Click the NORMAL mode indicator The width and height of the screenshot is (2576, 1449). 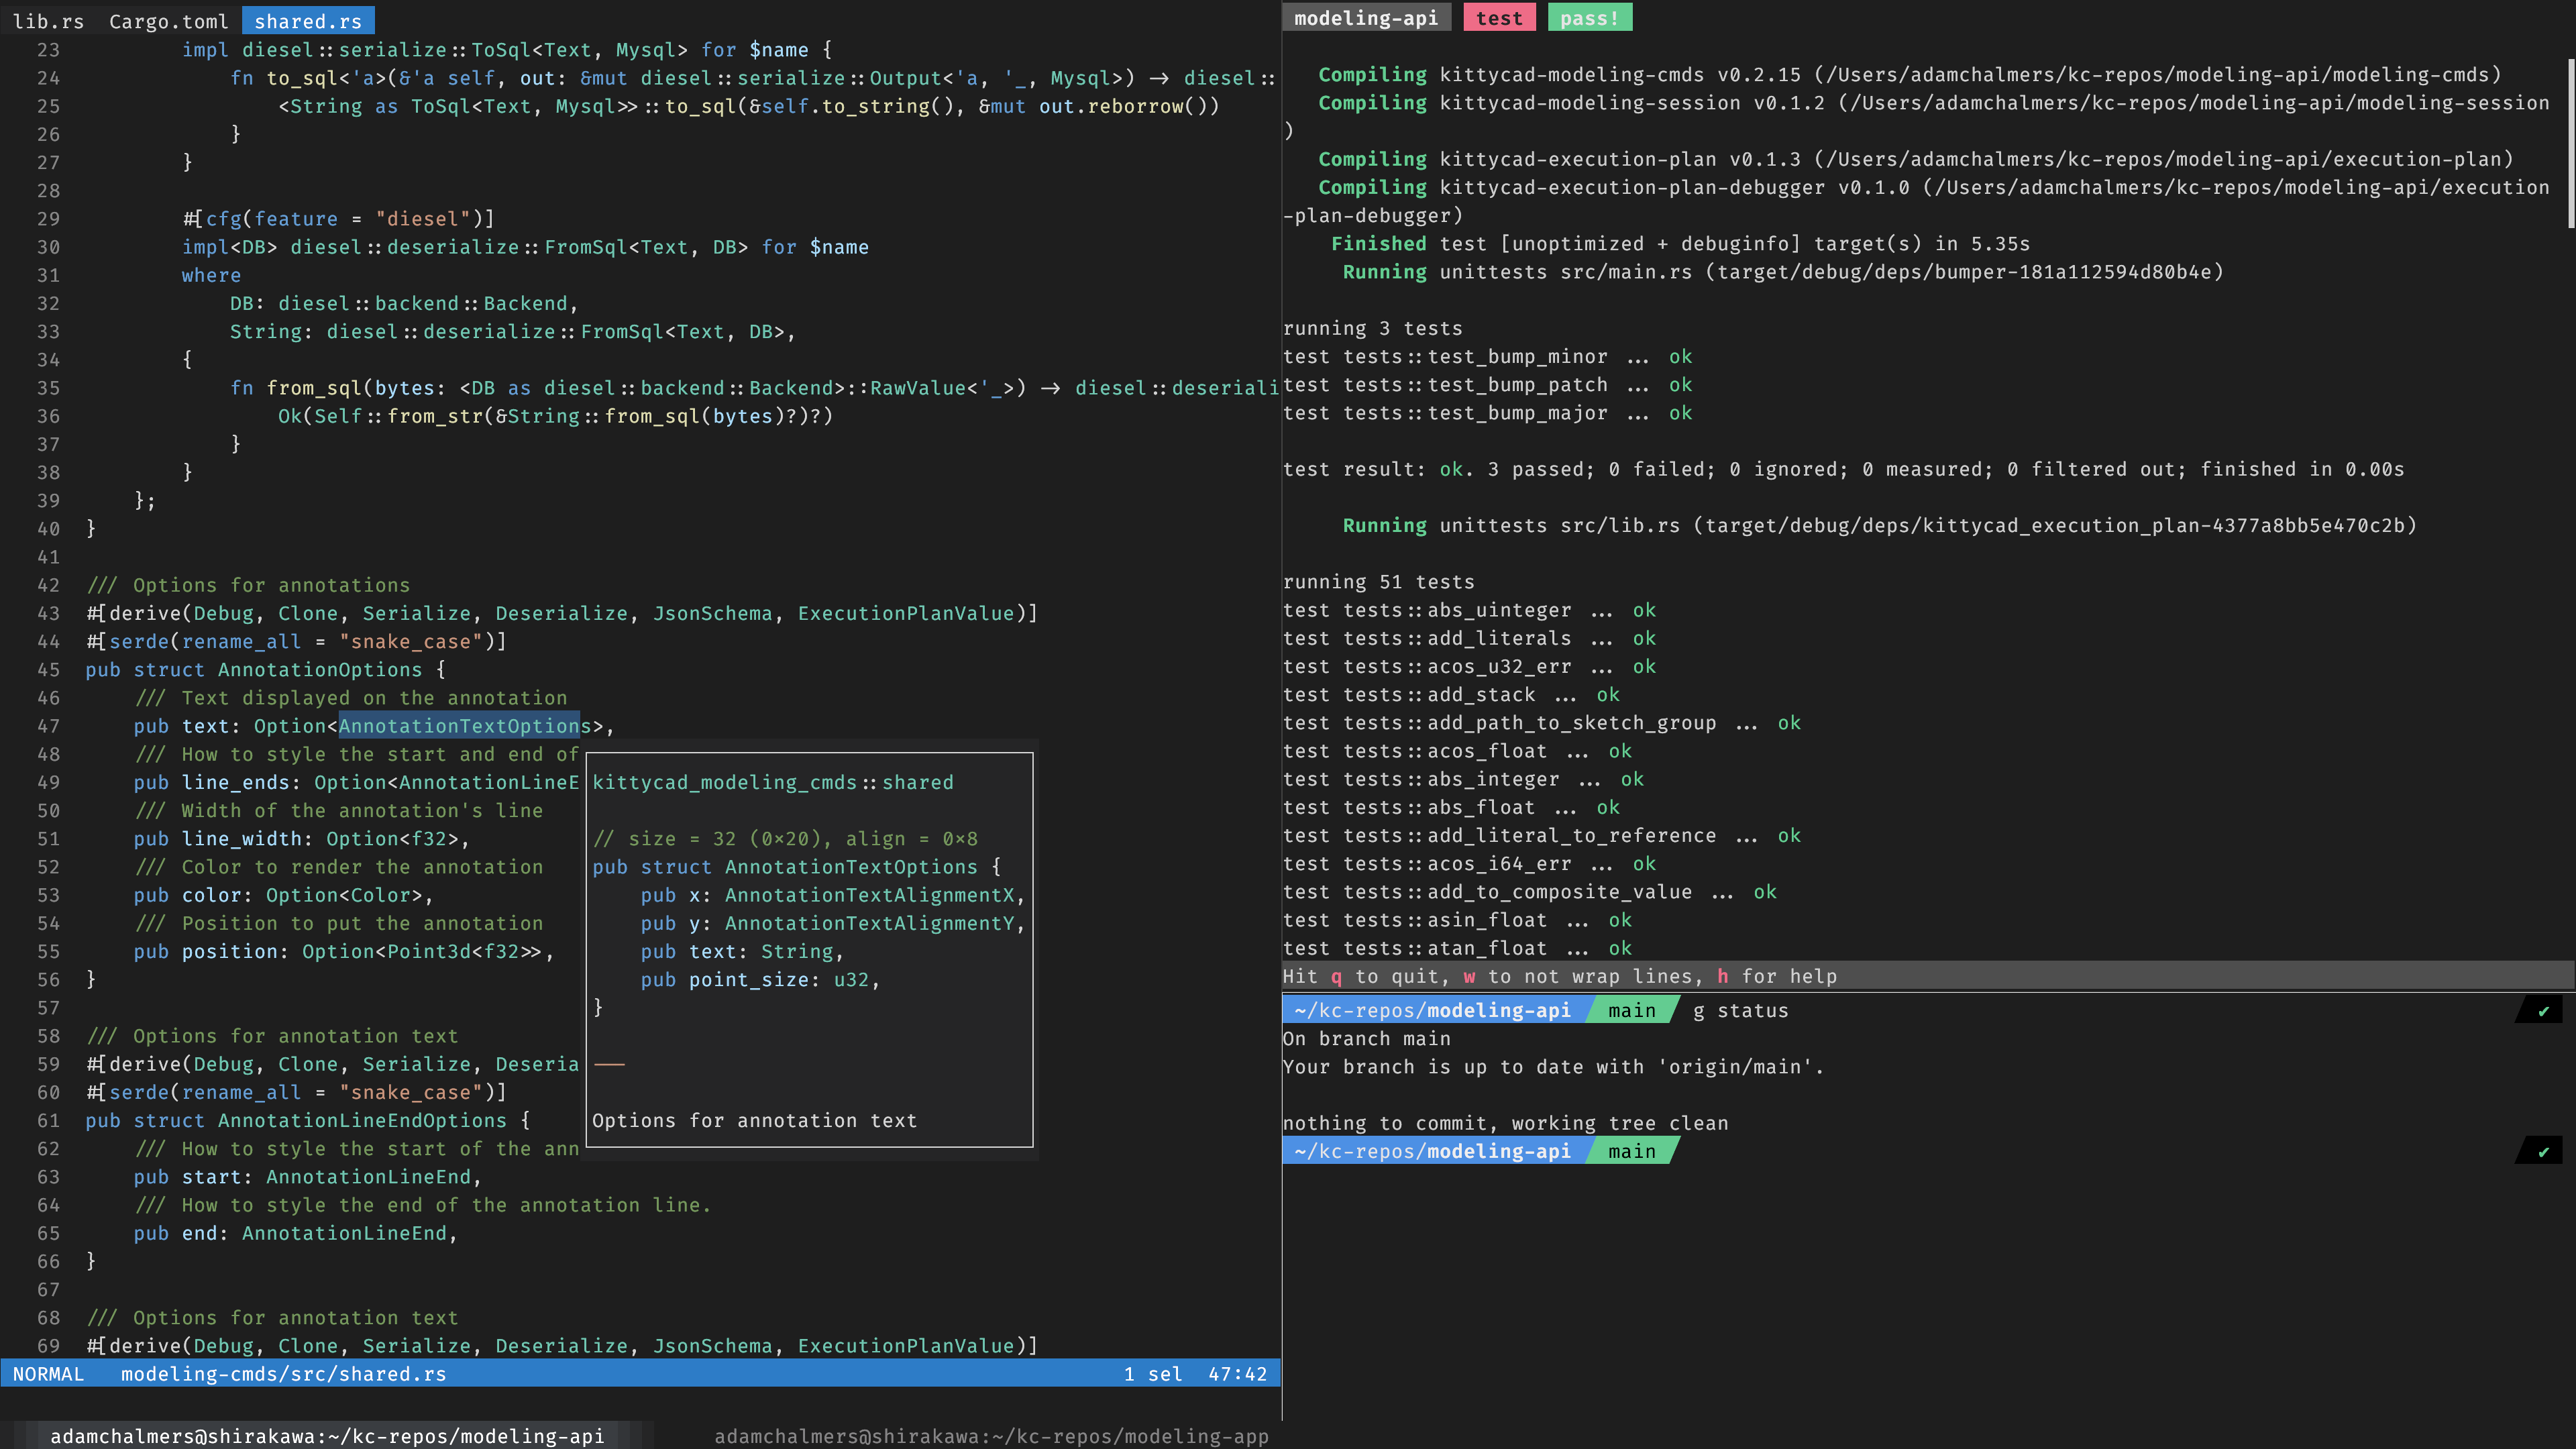[x=48, y=1374]
